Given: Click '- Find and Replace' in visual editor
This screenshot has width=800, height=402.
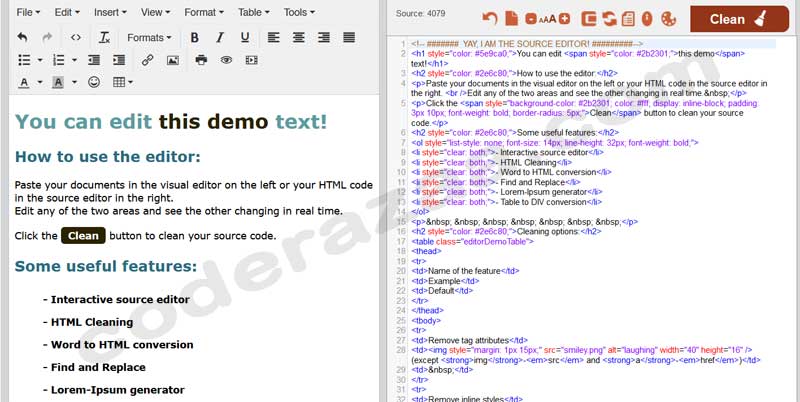Looking at the screenshot, I should [94, 367].
